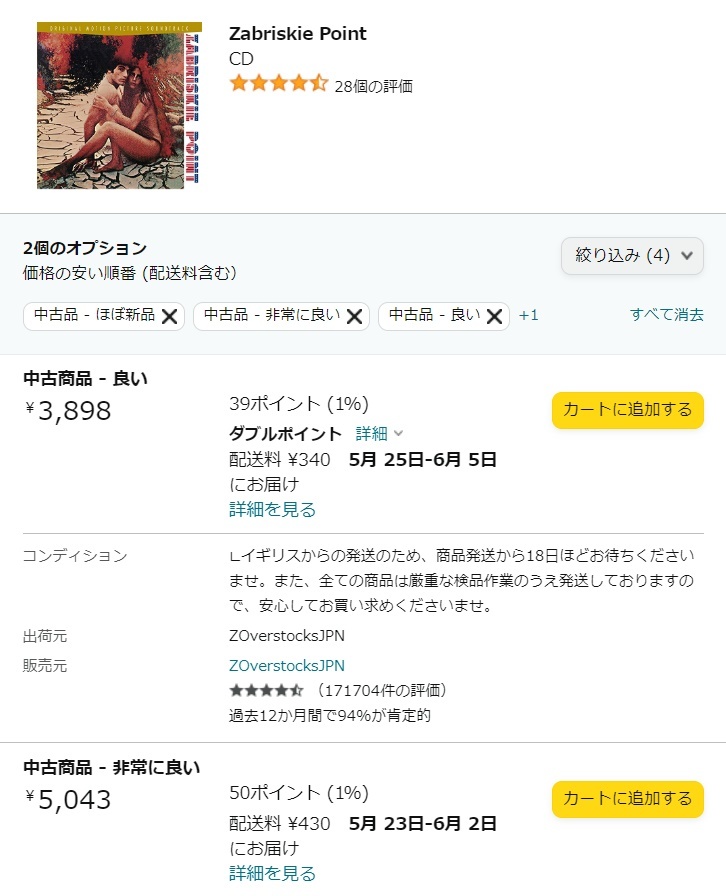This screenshot has height=896, width=726.
Task: Add the ¥5,043 offer to cart
Action: click(x=627, y=799)
